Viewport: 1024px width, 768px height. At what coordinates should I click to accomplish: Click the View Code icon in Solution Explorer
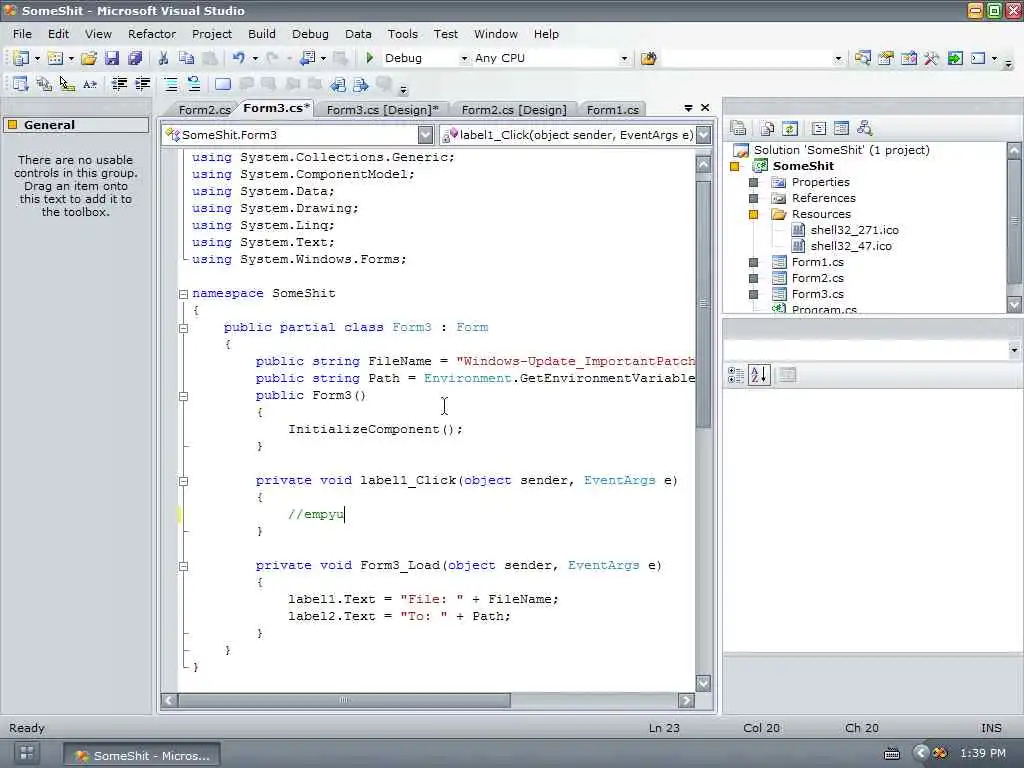pos(818,129)
